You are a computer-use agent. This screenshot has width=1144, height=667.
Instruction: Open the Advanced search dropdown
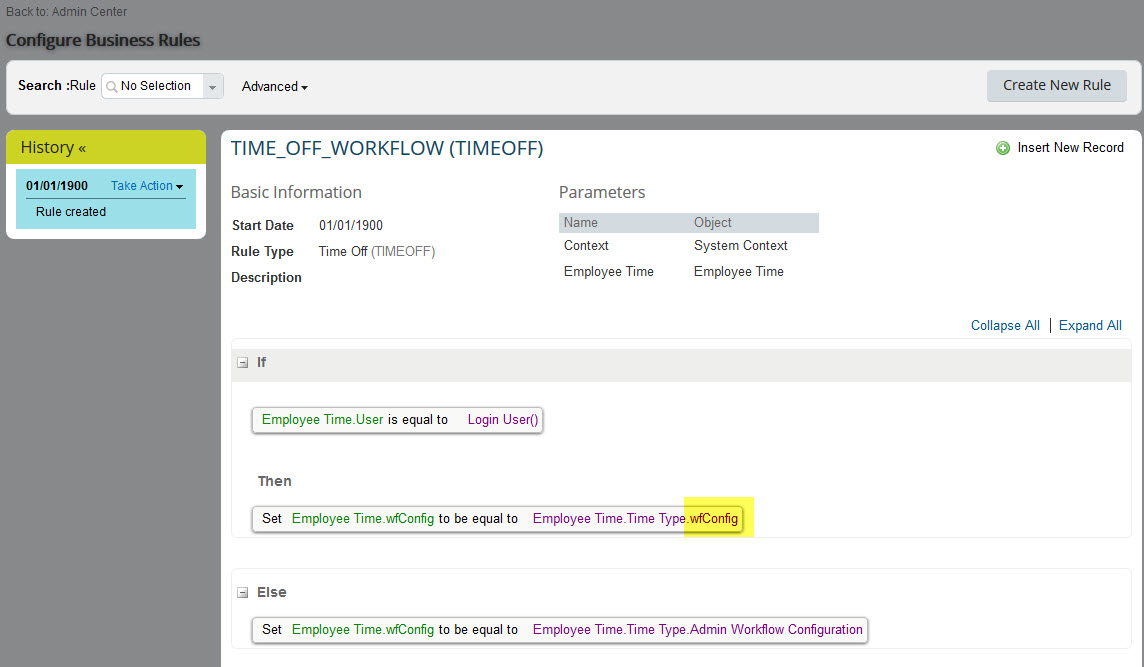(274, 86)
